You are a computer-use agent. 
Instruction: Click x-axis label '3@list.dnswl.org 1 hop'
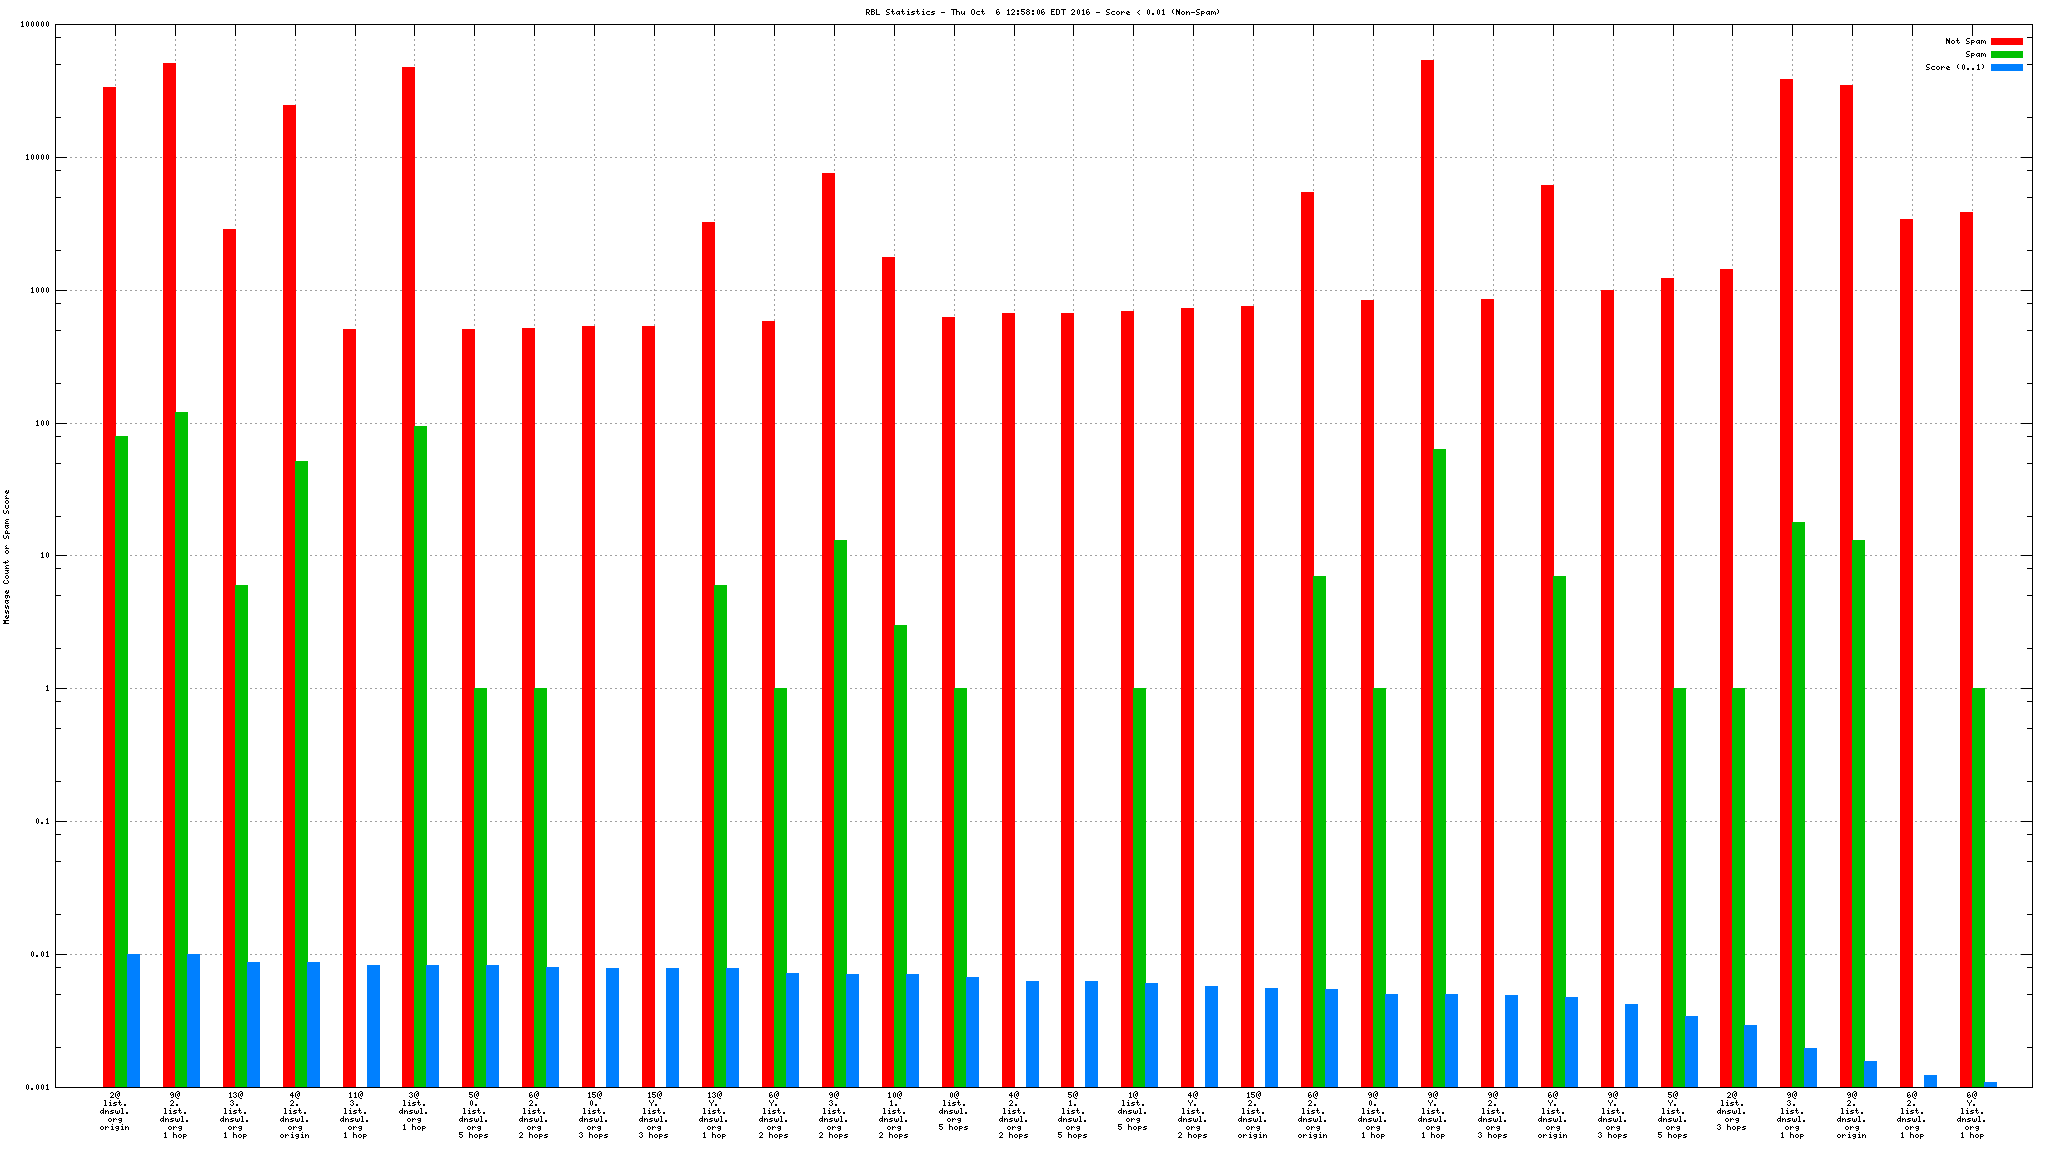(x=414, y=1111)
